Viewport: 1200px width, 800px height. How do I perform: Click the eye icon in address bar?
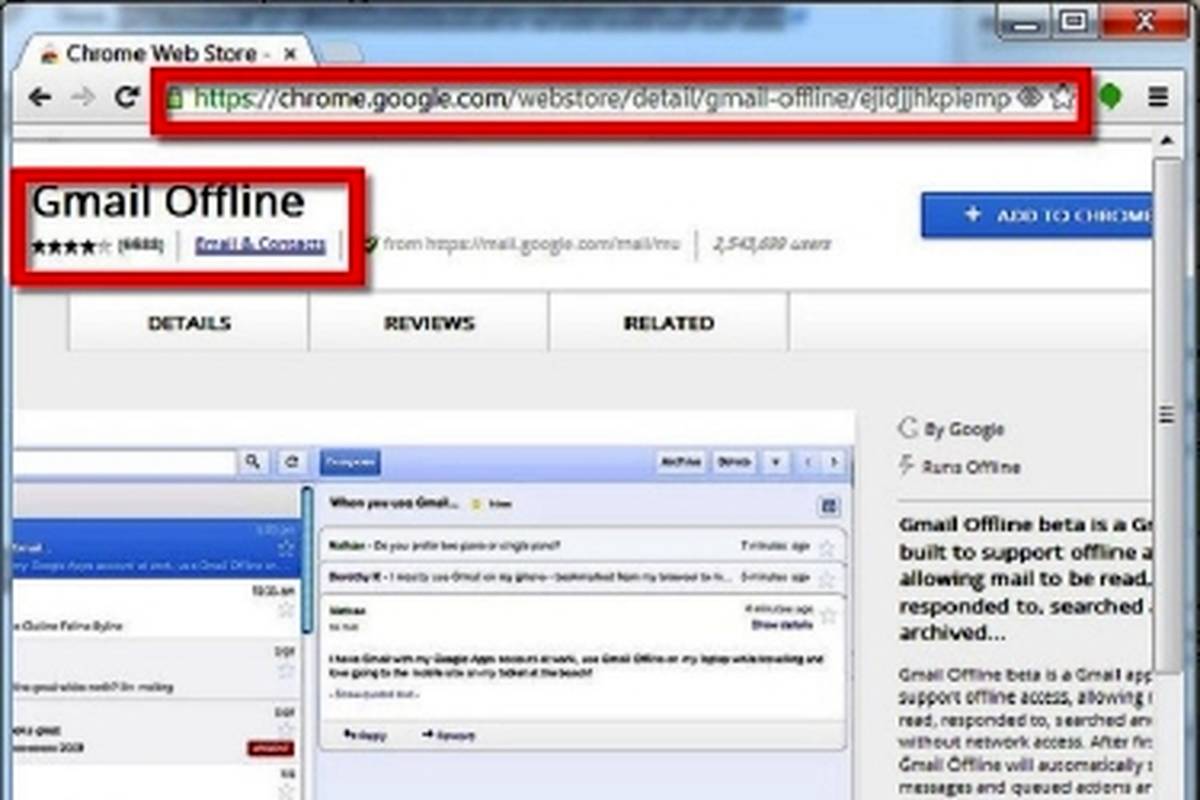pos(1029,97)
